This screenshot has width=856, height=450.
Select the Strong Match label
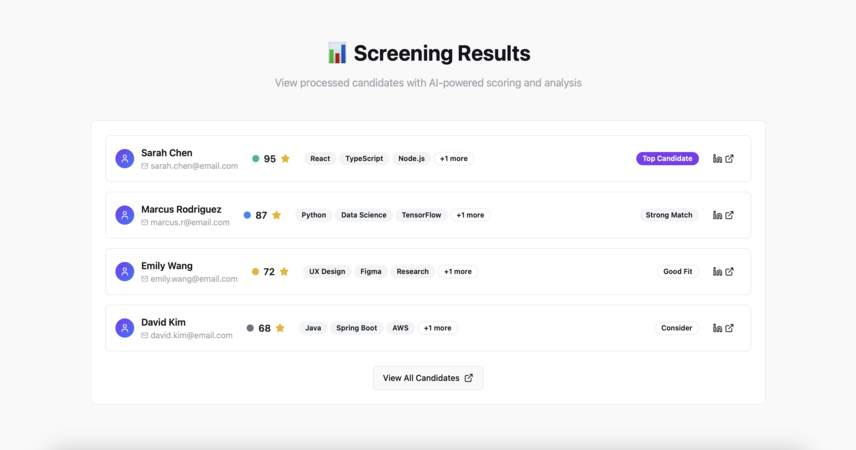click(x=669, y=215)
